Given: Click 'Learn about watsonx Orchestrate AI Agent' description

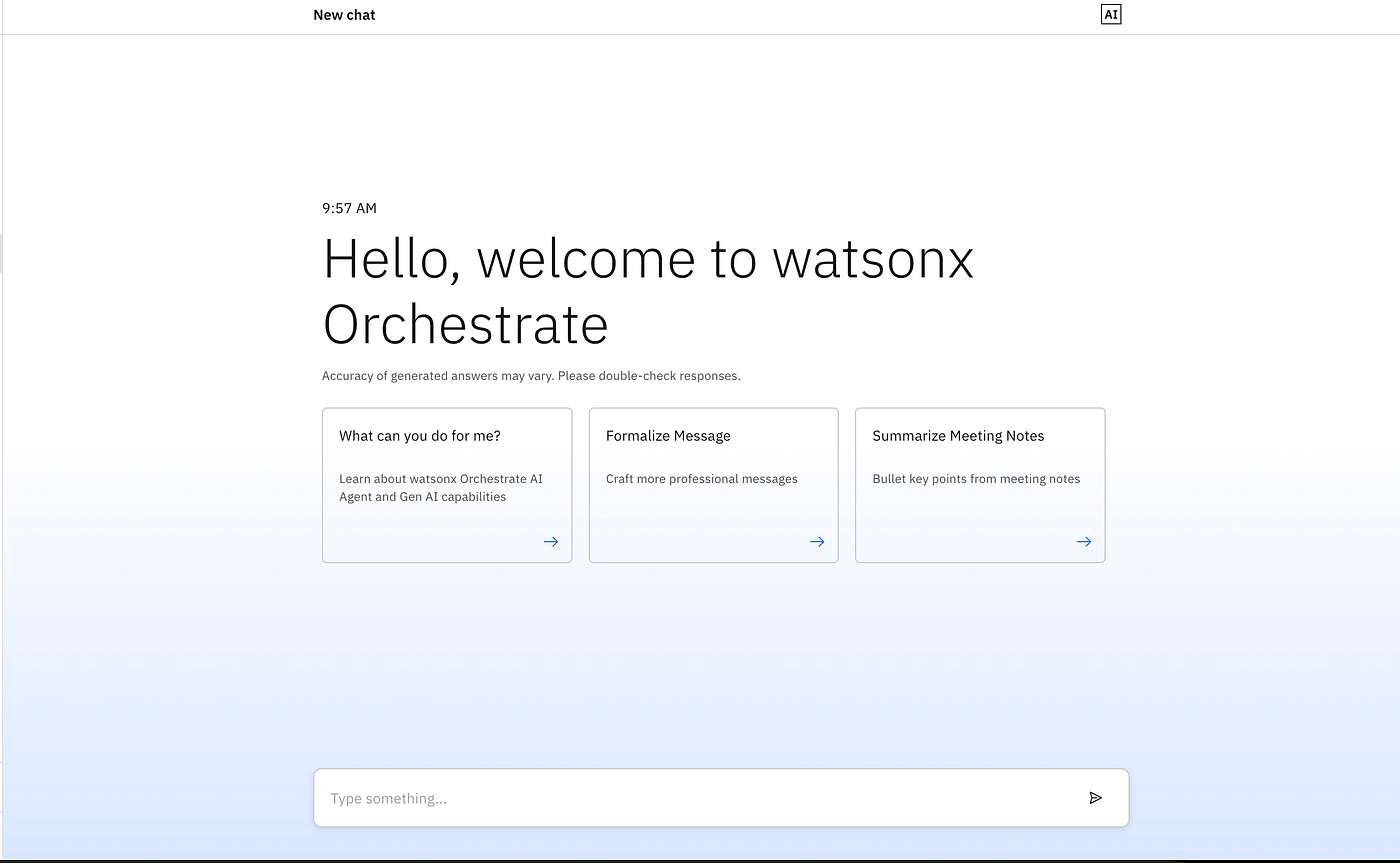Looking at the screenshot, I should tap(441, 488).
